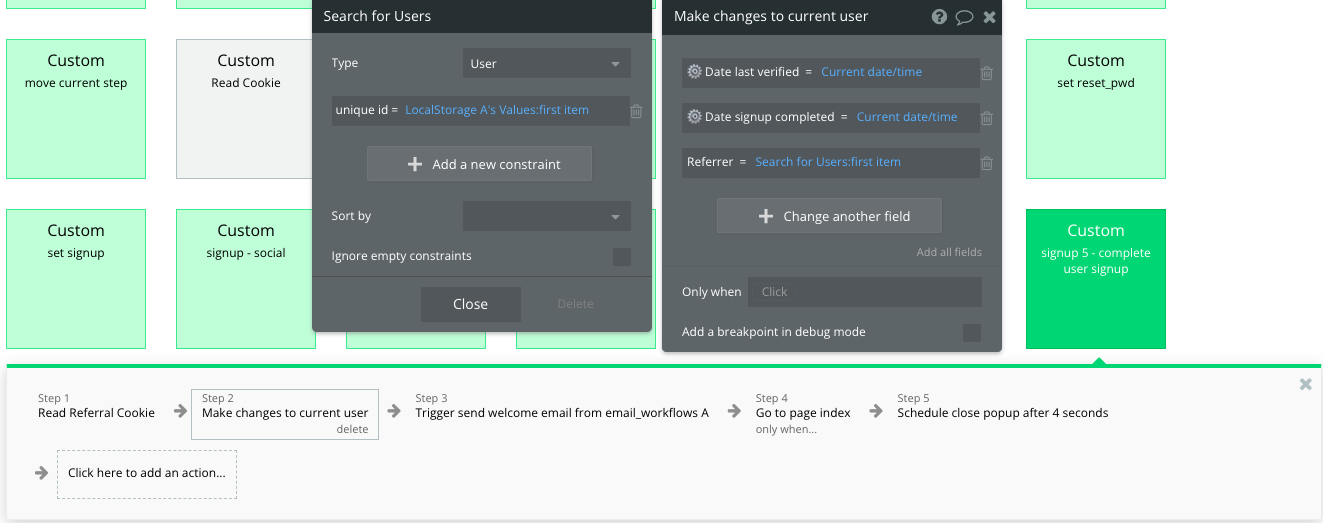Image resolution: width=1323 pixels, height=523 pixels.
Task: Open help for Make changes to current user
Action: (939, 16)
